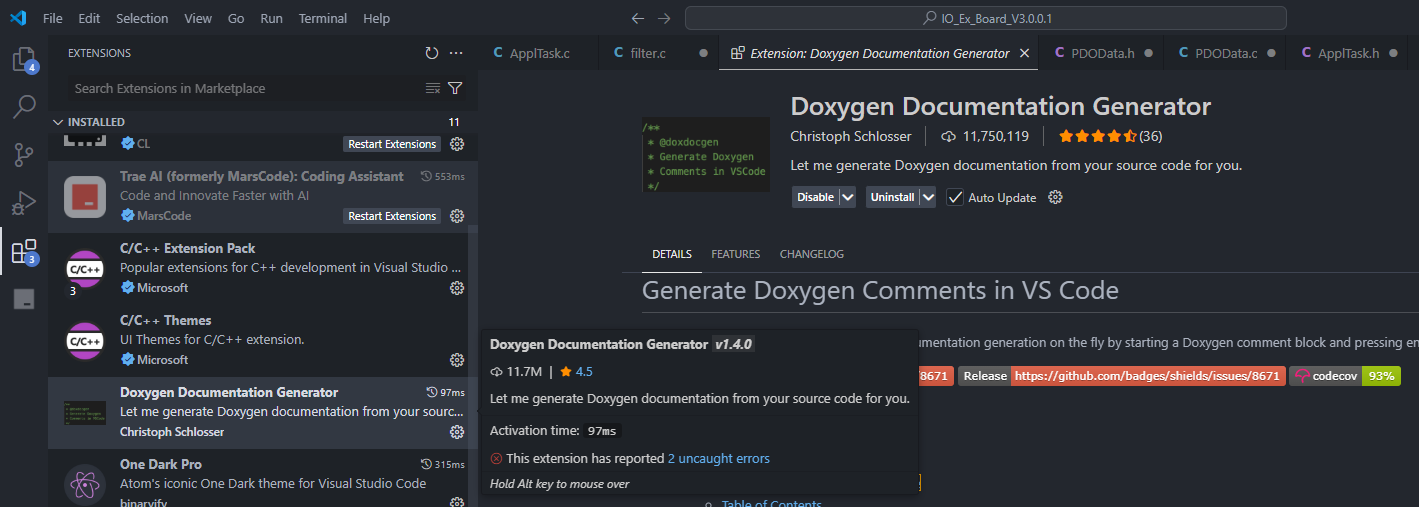Image resolution: width=1419 pixels, height=507 pixels.
Task: Focus the Search Extensions in Marketplace field
Action: (x=245, y=88)
